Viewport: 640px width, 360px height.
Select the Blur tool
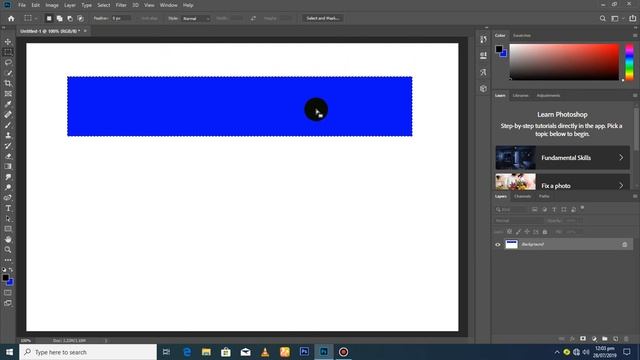click(x=8, y=177)
